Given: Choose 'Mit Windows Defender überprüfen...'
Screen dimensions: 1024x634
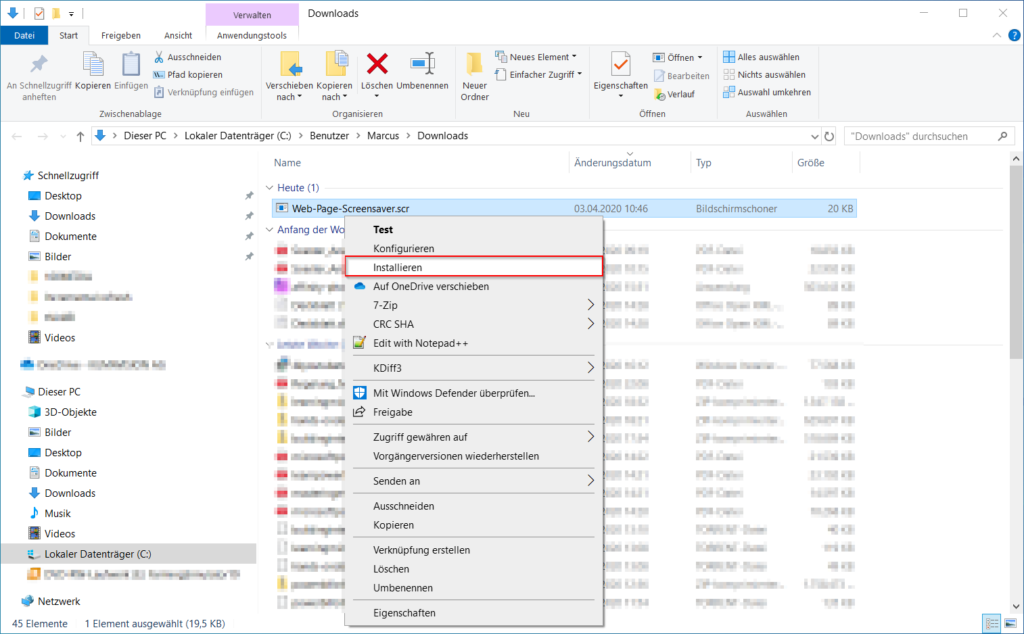Looking at the screenshot, I should pos(473,393).
